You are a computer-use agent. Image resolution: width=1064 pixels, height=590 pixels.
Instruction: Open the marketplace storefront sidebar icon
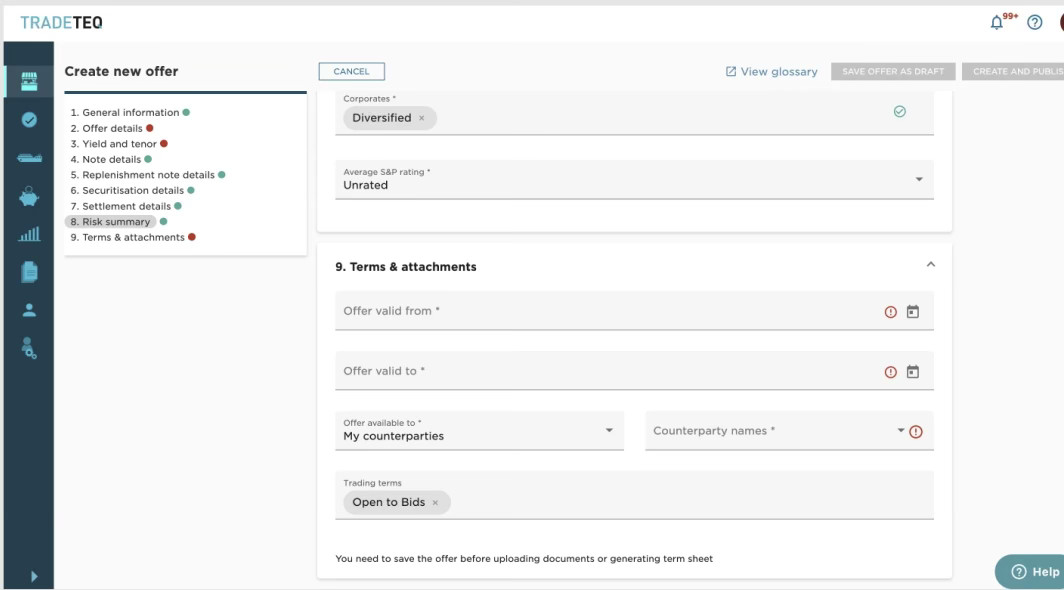(x=29, y=81)
